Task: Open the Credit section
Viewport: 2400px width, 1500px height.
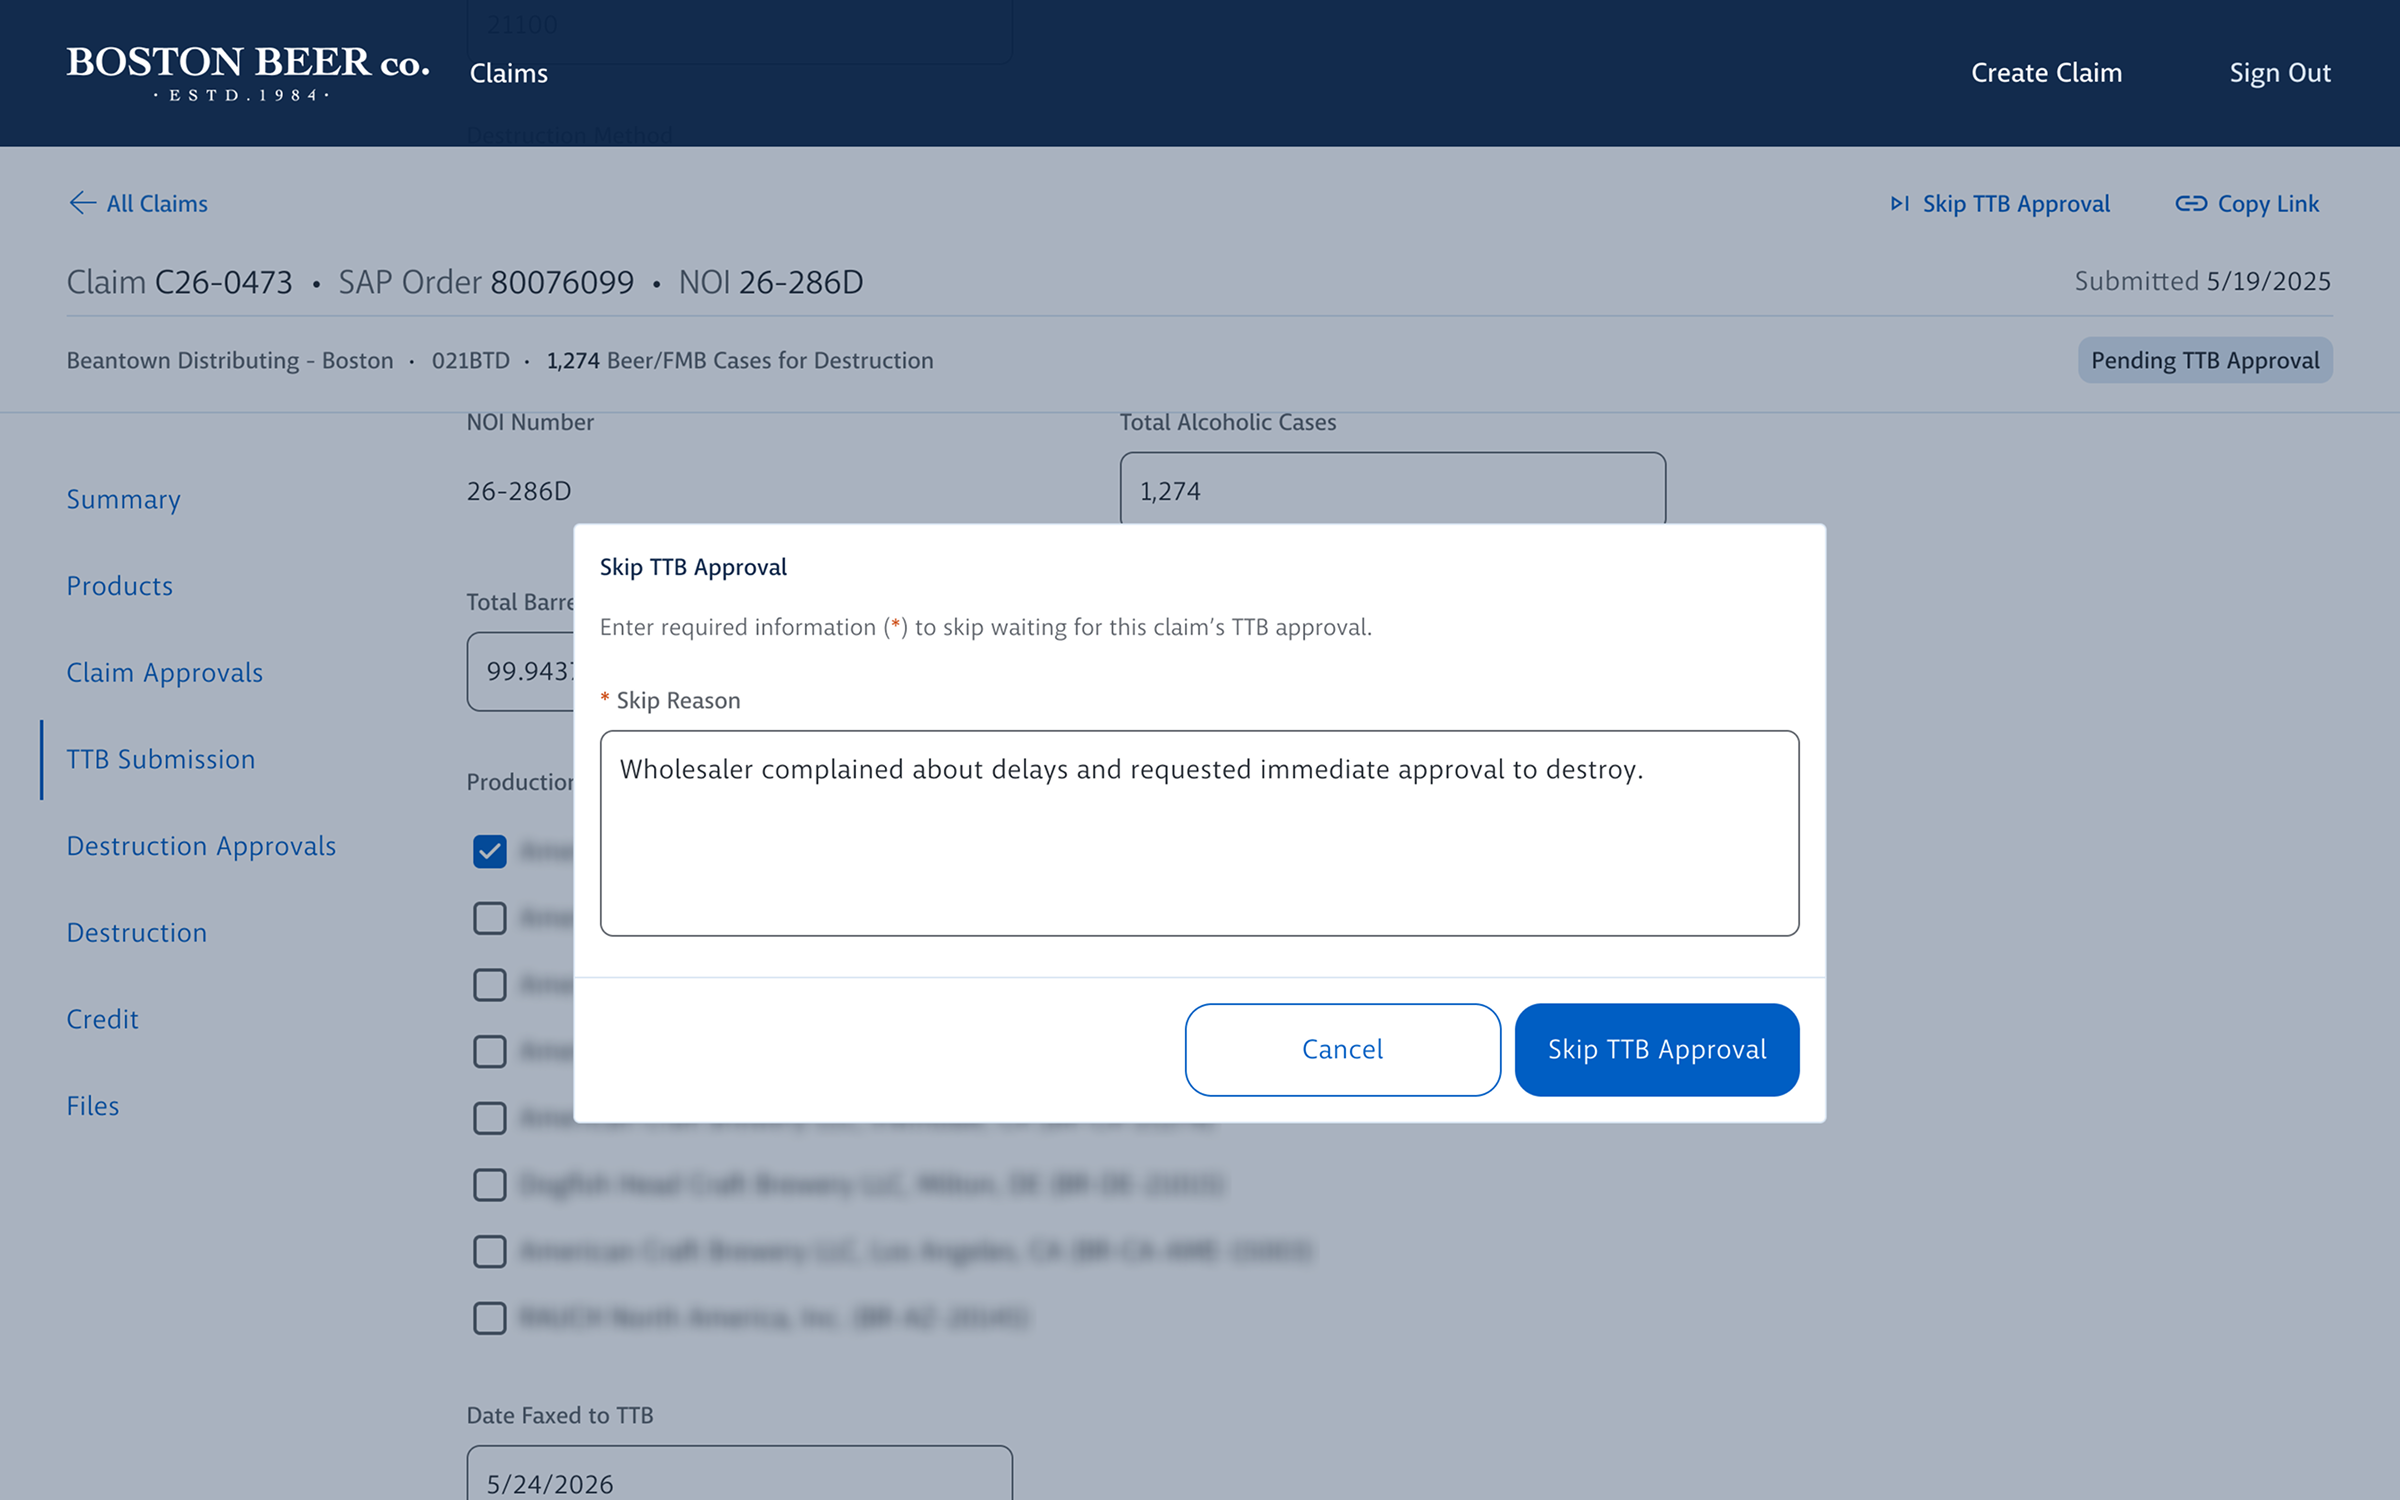Action: click(102, 1019)
